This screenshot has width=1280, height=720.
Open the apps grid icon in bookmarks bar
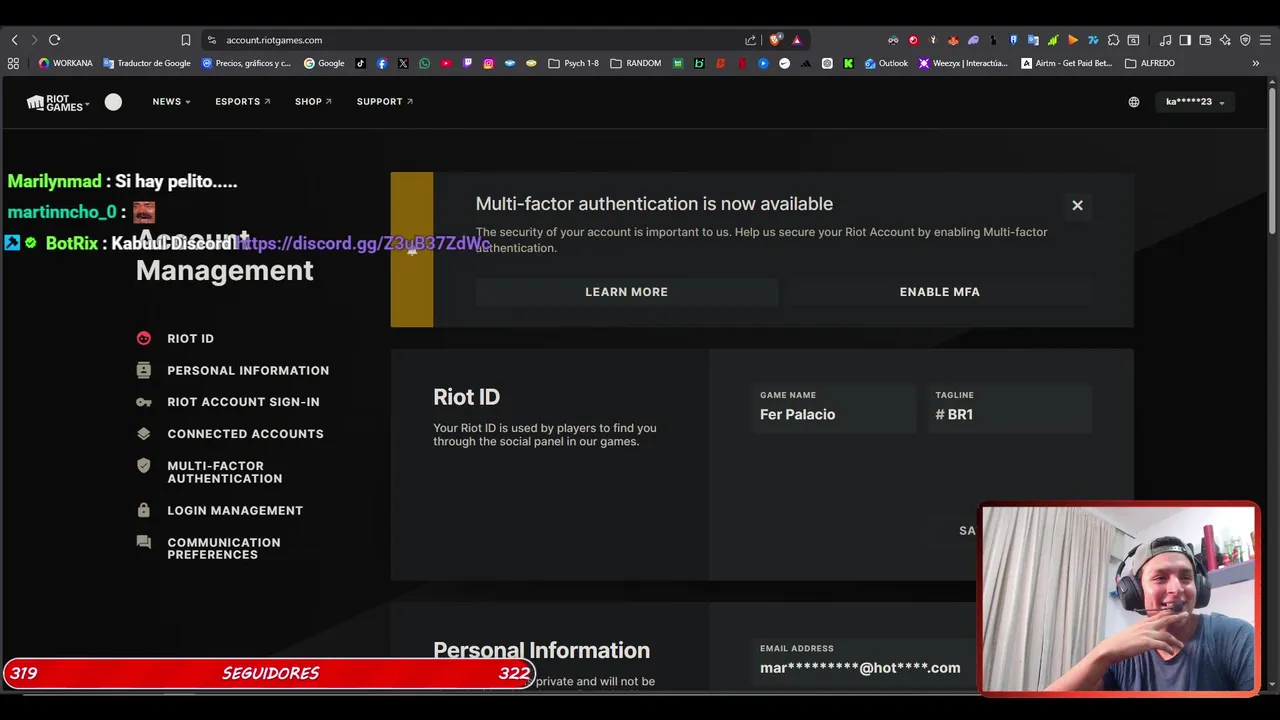pyautogui.click(x=13, y=63)
